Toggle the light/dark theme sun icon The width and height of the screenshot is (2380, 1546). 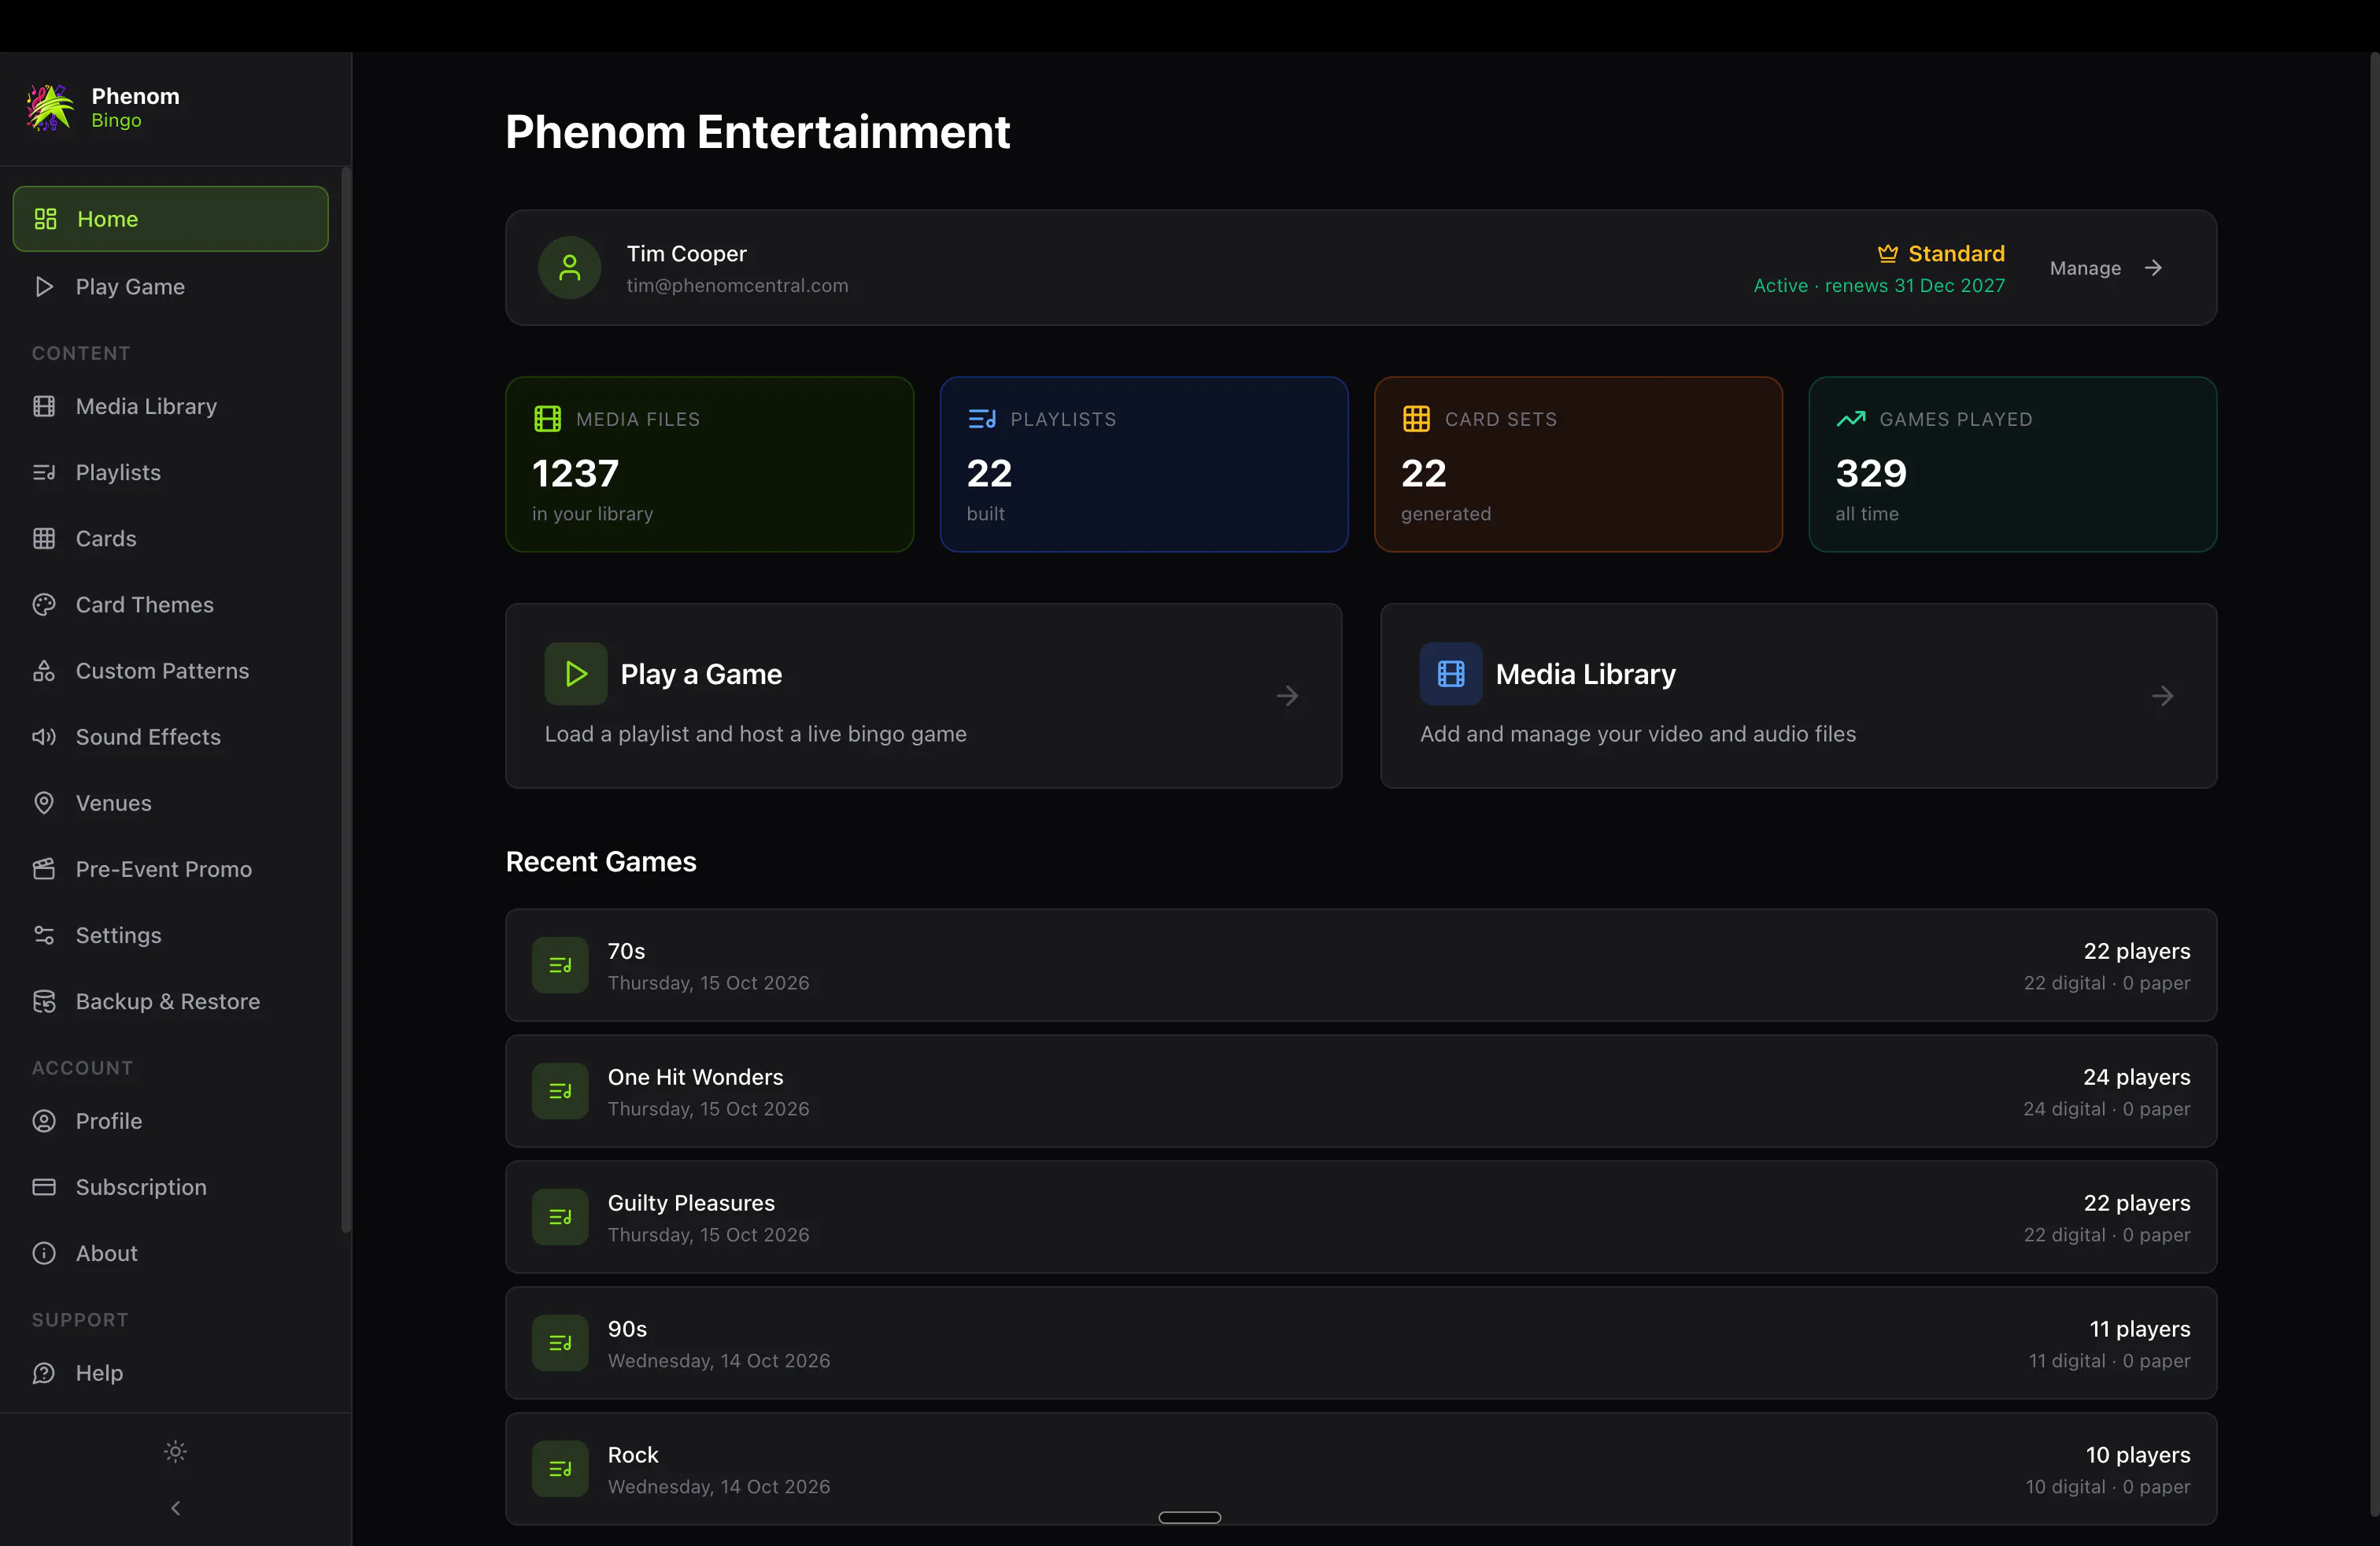pyautogui.click(x=175, y=1451)
